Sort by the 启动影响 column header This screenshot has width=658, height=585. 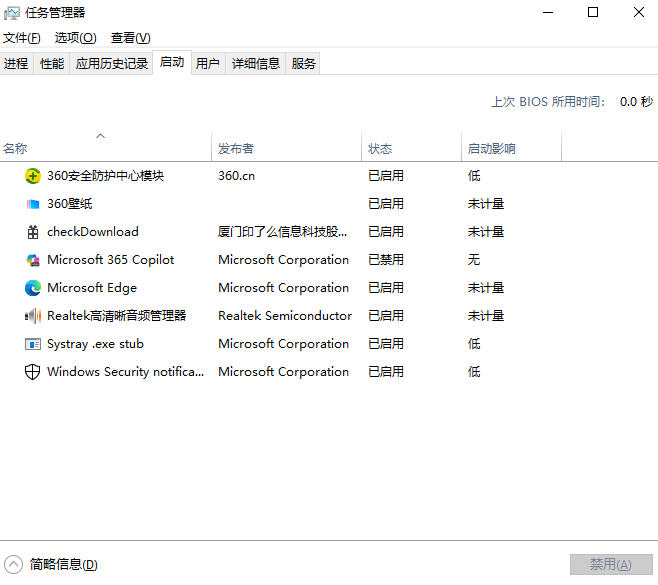click(x=511, y=146)
